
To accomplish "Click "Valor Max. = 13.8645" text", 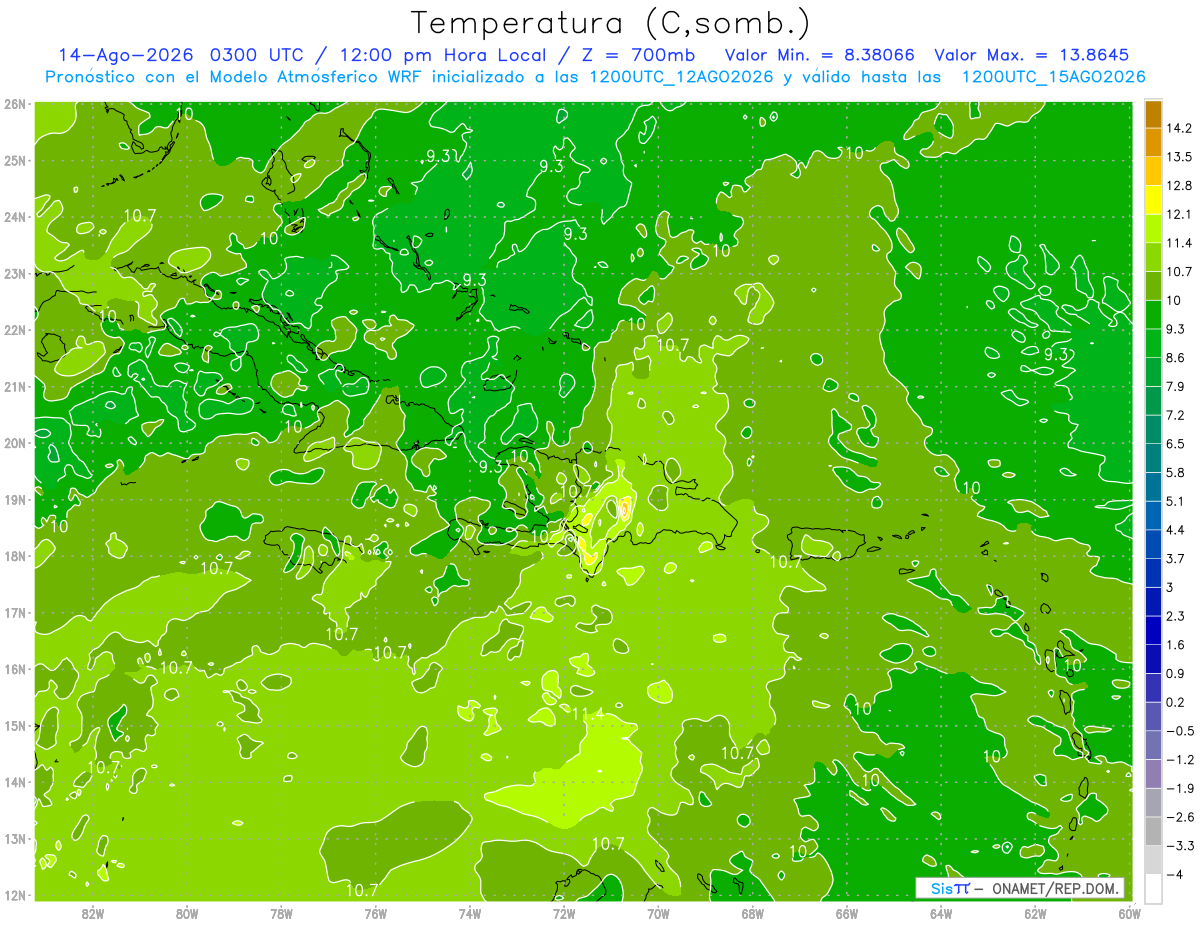I will point(1034,55).
